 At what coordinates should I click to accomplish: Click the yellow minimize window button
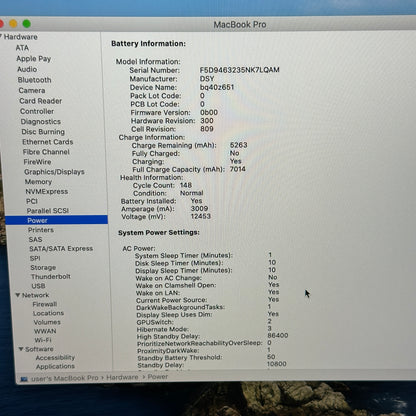13,24
